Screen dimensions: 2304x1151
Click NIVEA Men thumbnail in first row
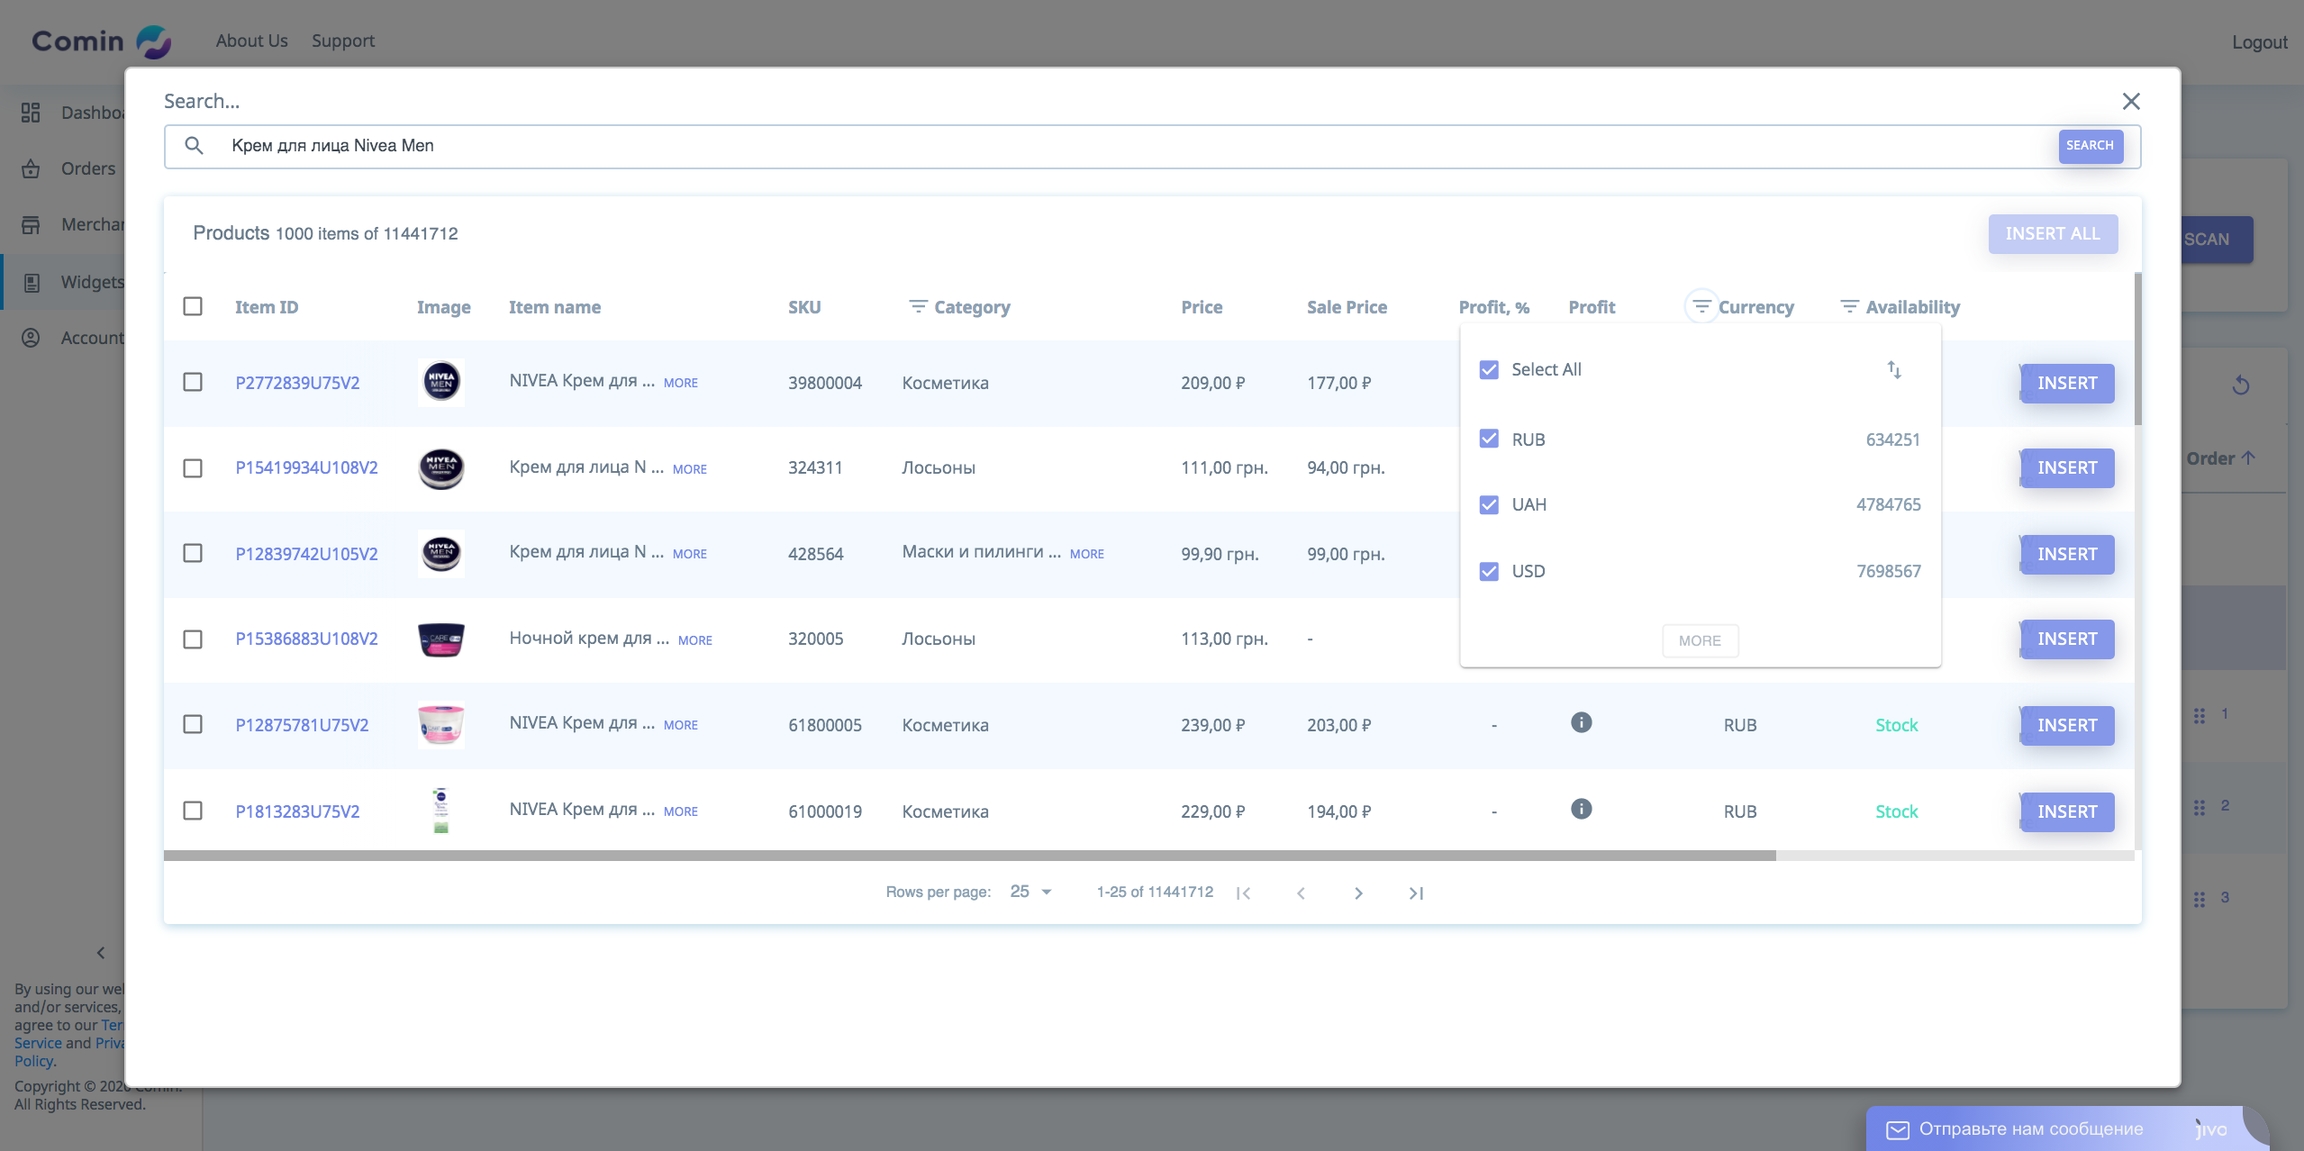pos(441,382)
